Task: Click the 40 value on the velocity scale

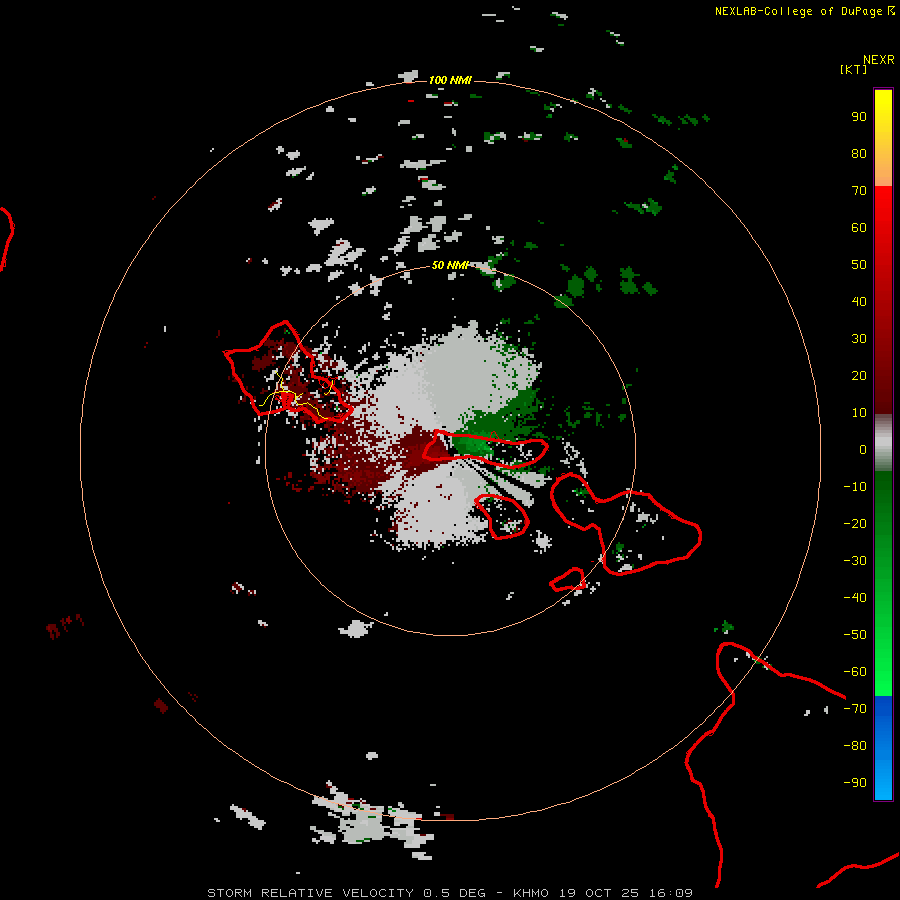Action: pyautogui.click(x=859, y=301)
